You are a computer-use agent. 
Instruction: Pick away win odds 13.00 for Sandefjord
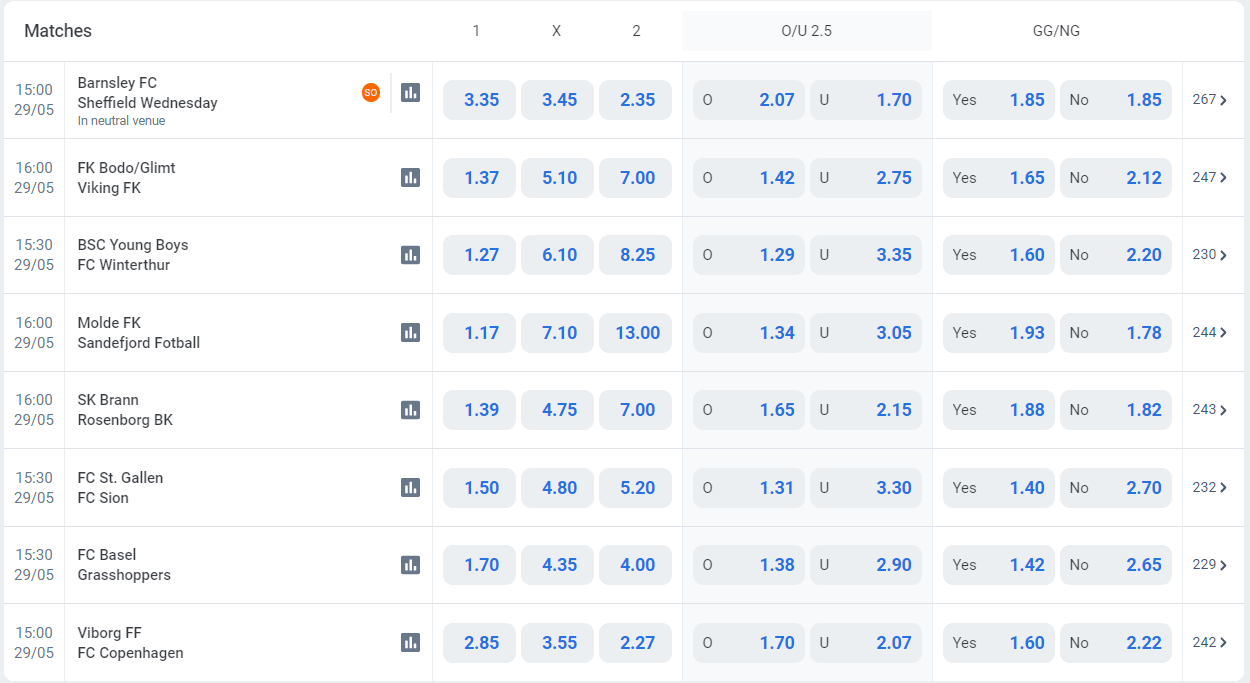coord(636,333)
